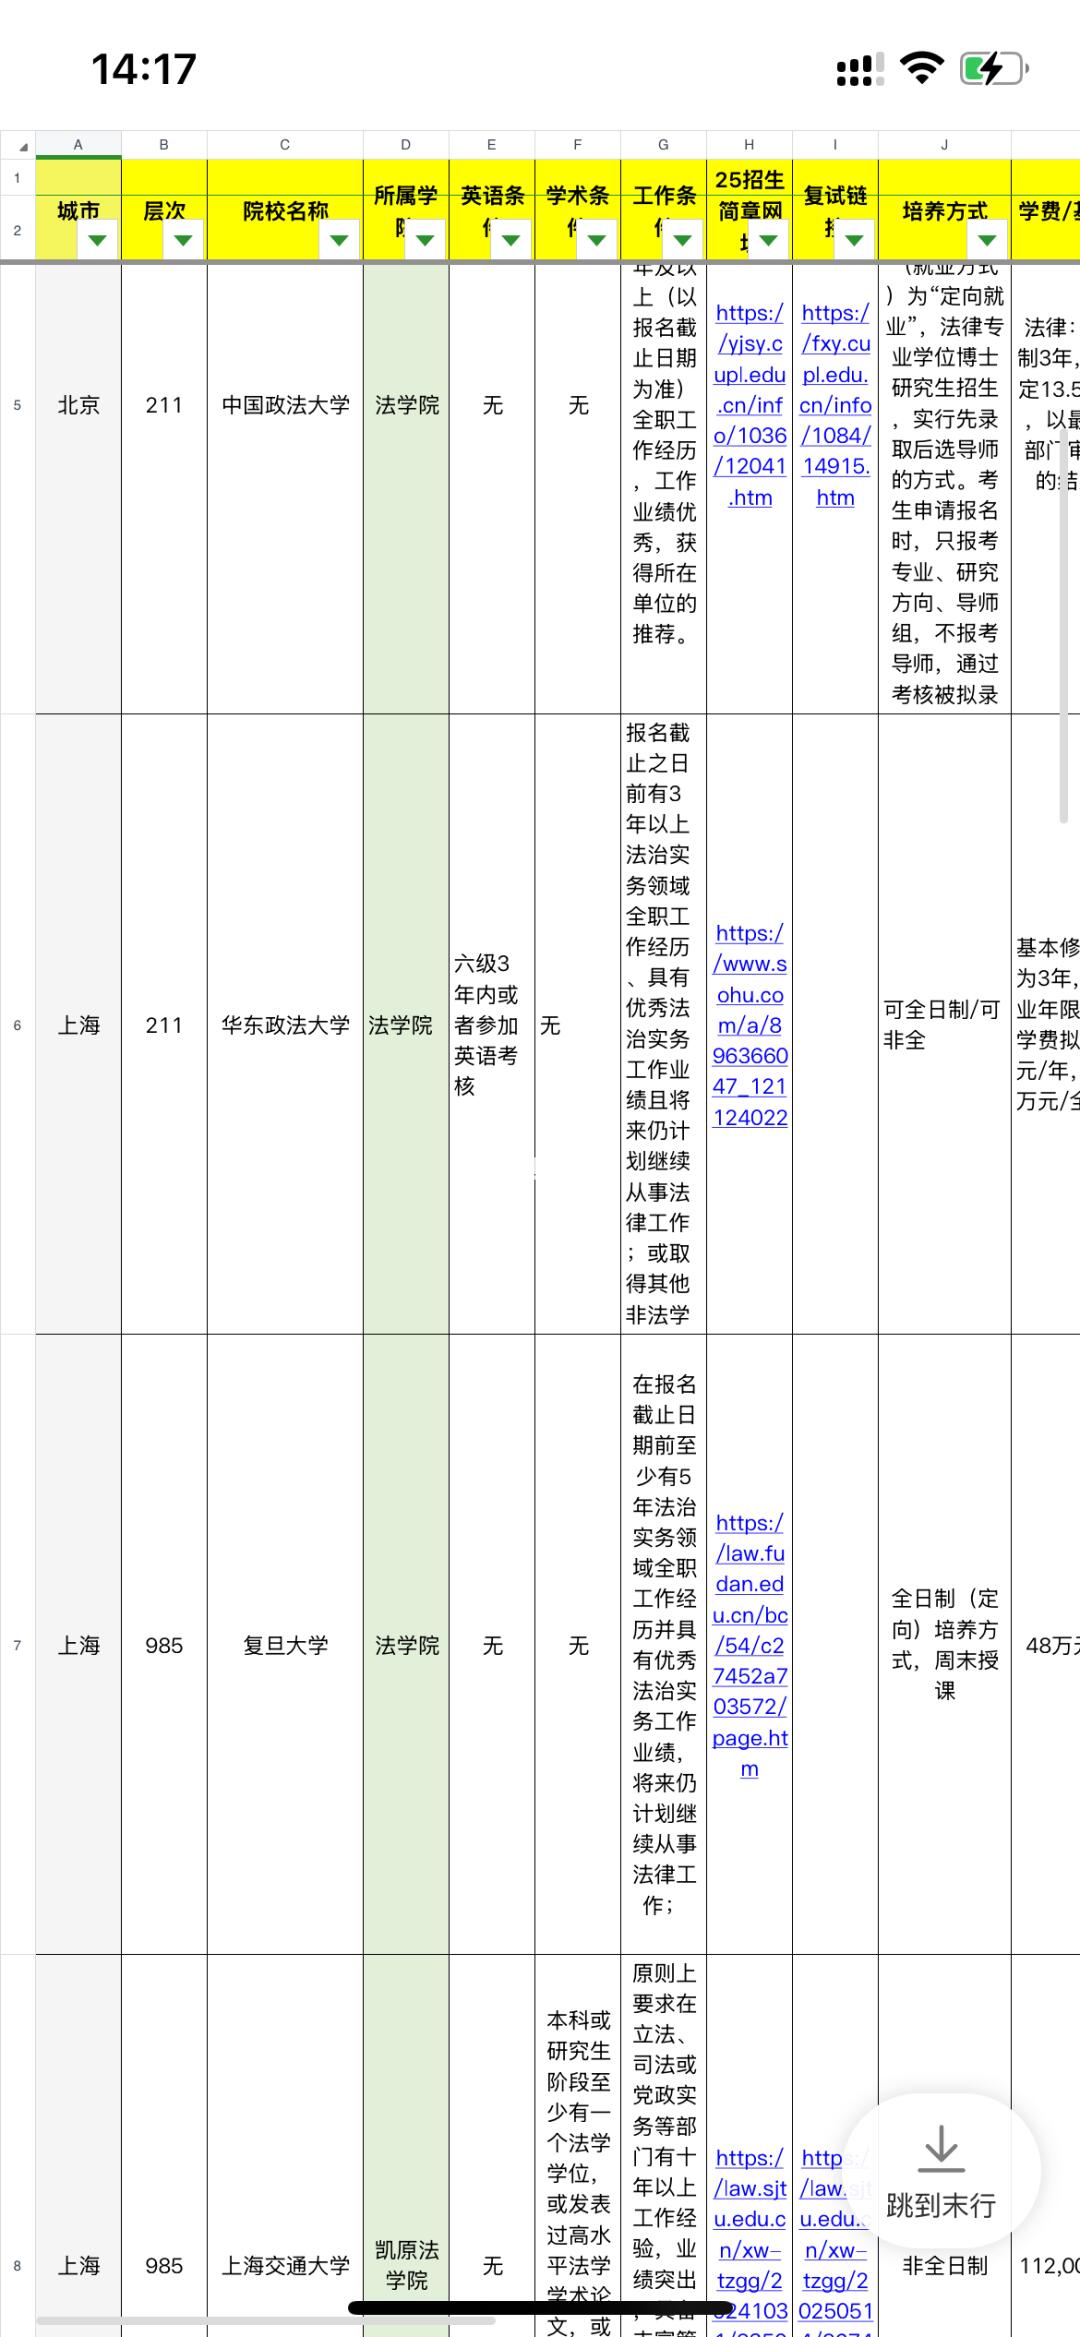
Task: Select the 非全日制 cell in row 8
Action: (945, 2265)
